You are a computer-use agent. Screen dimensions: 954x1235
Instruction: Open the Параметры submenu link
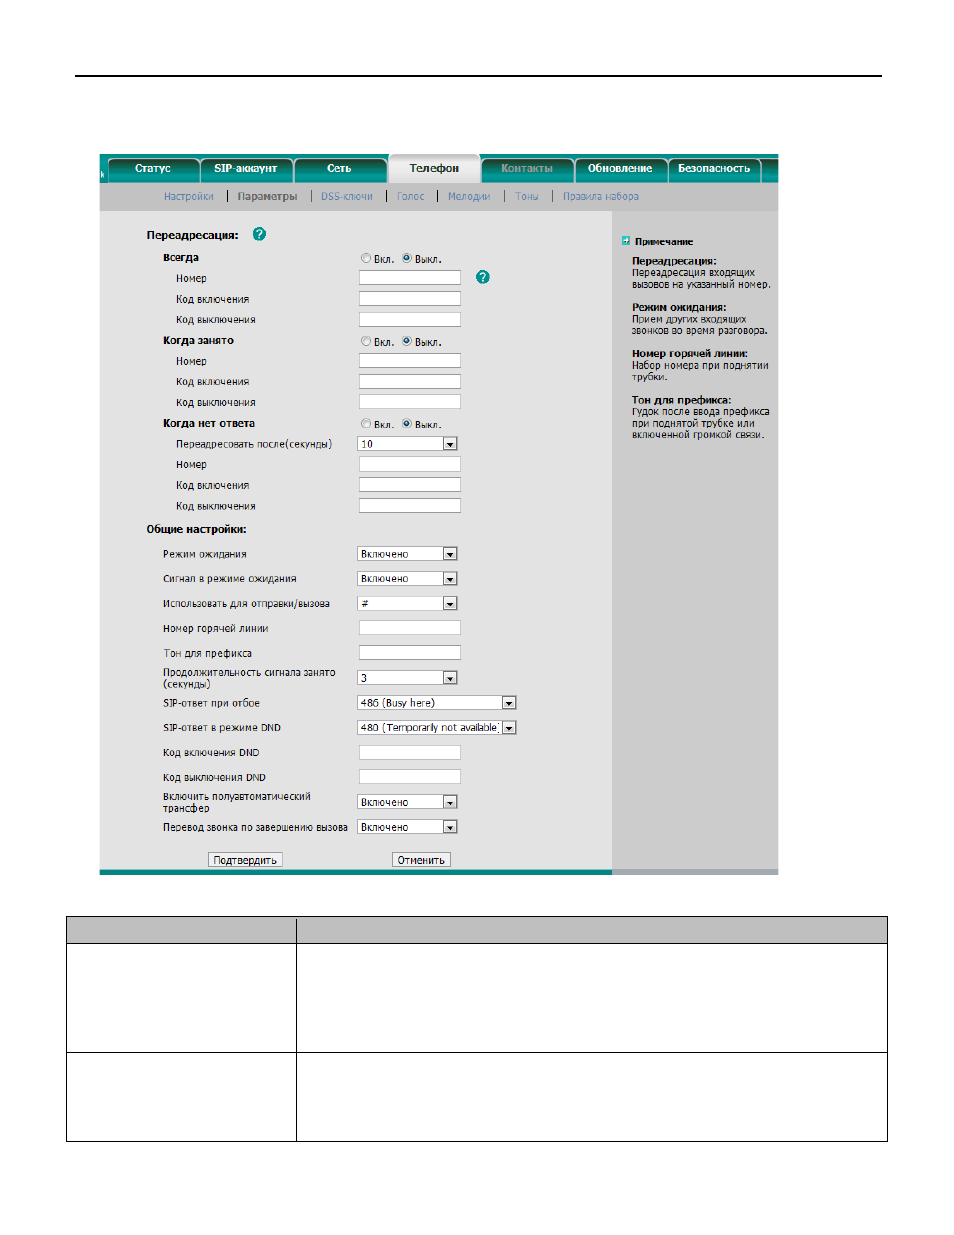[267, 197]
